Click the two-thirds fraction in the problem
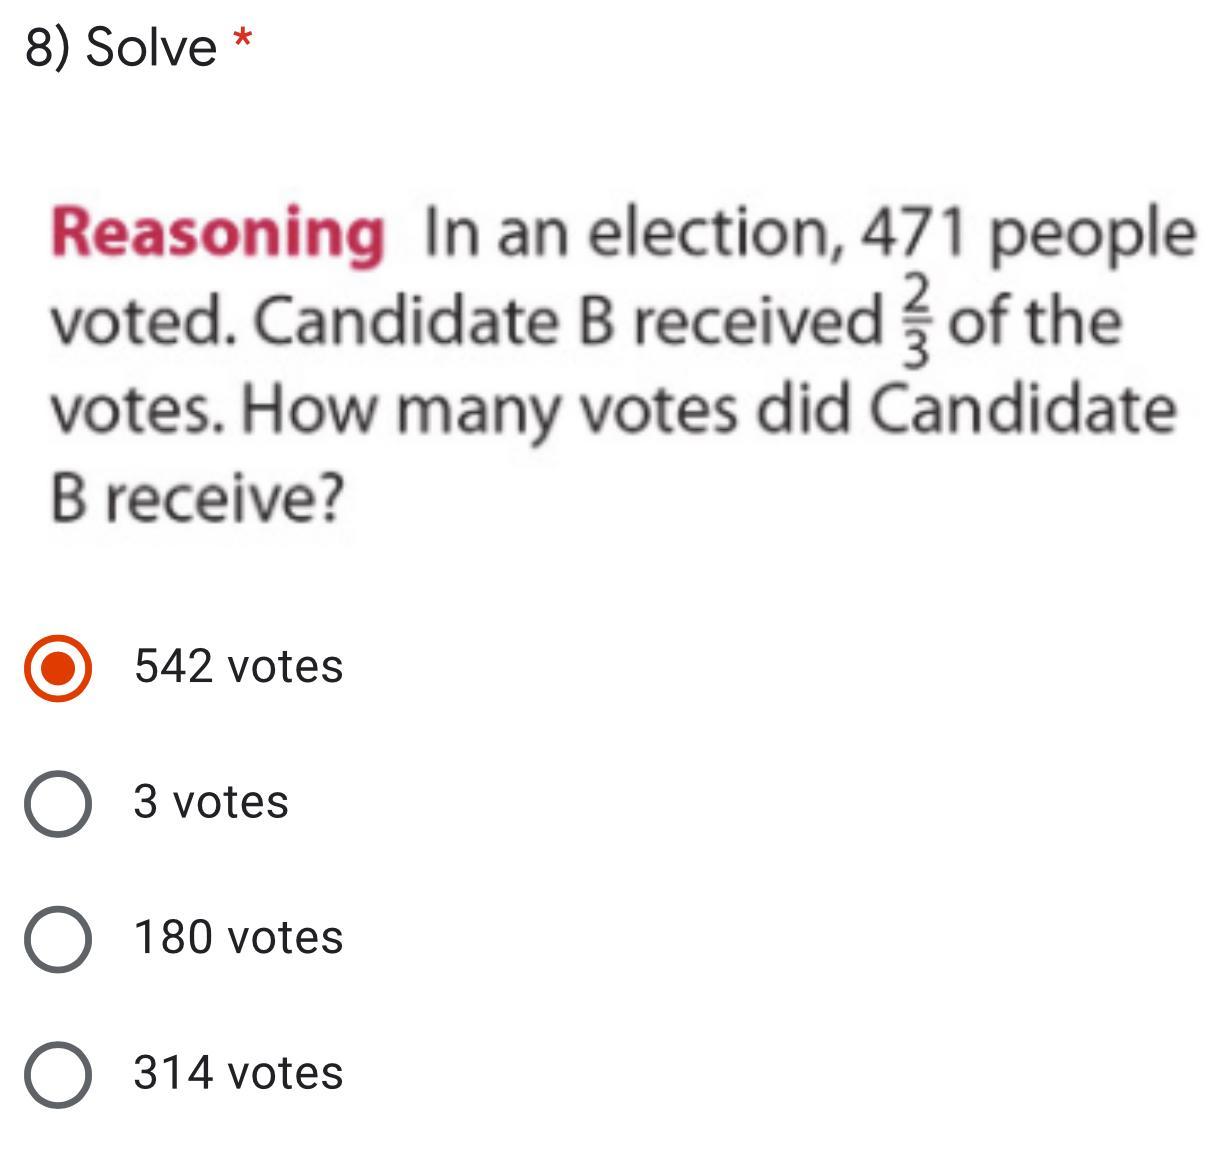 point(920,320)
